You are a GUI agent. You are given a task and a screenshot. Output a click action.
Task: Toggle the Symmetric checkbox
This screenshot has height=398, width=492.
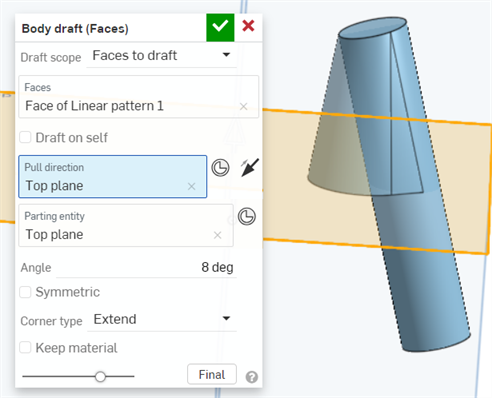point(25,292)
